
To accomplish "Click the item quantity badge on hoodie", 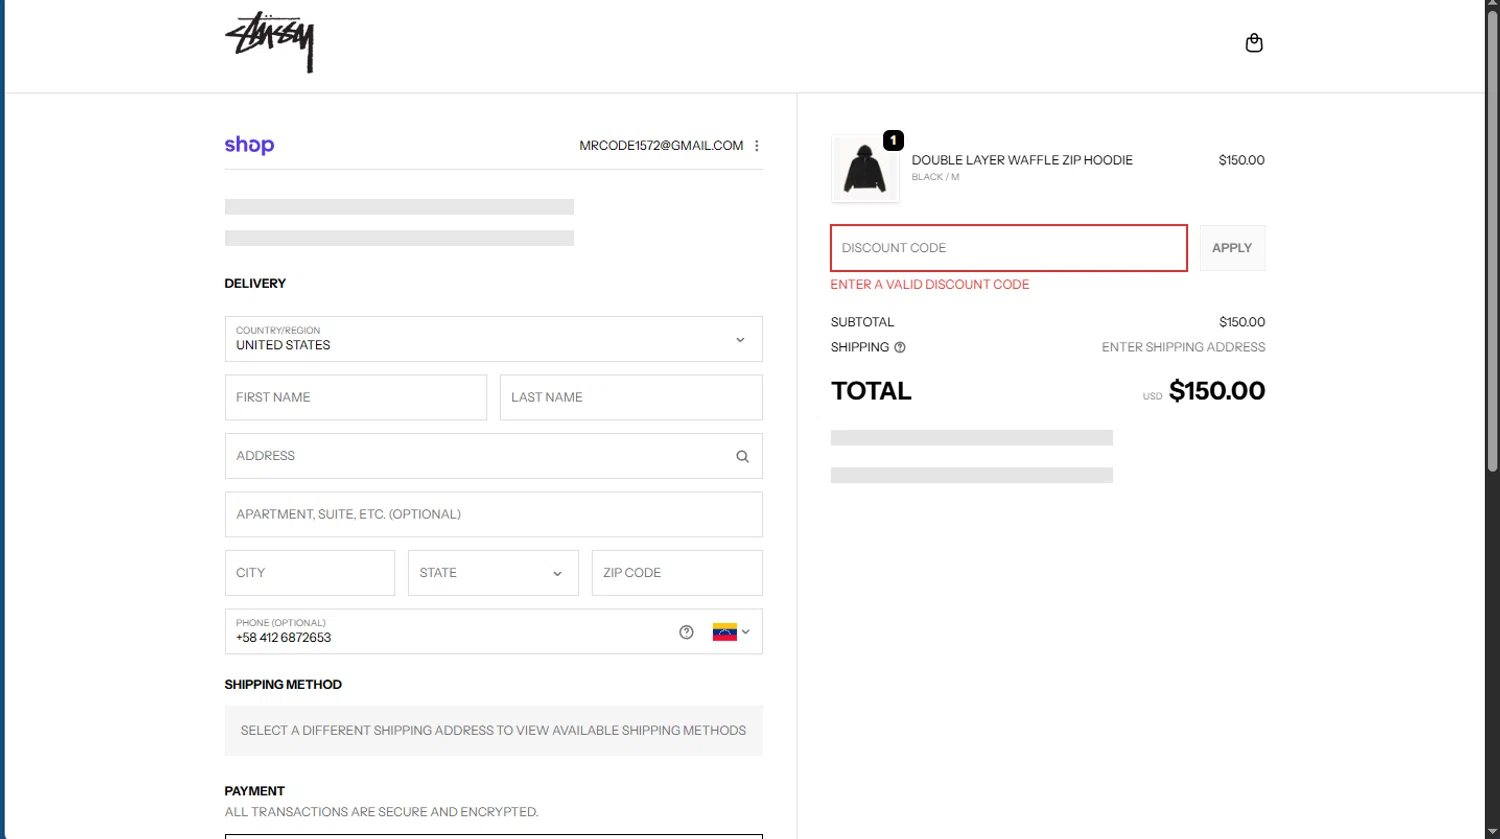I will click(x=893, y=140).
